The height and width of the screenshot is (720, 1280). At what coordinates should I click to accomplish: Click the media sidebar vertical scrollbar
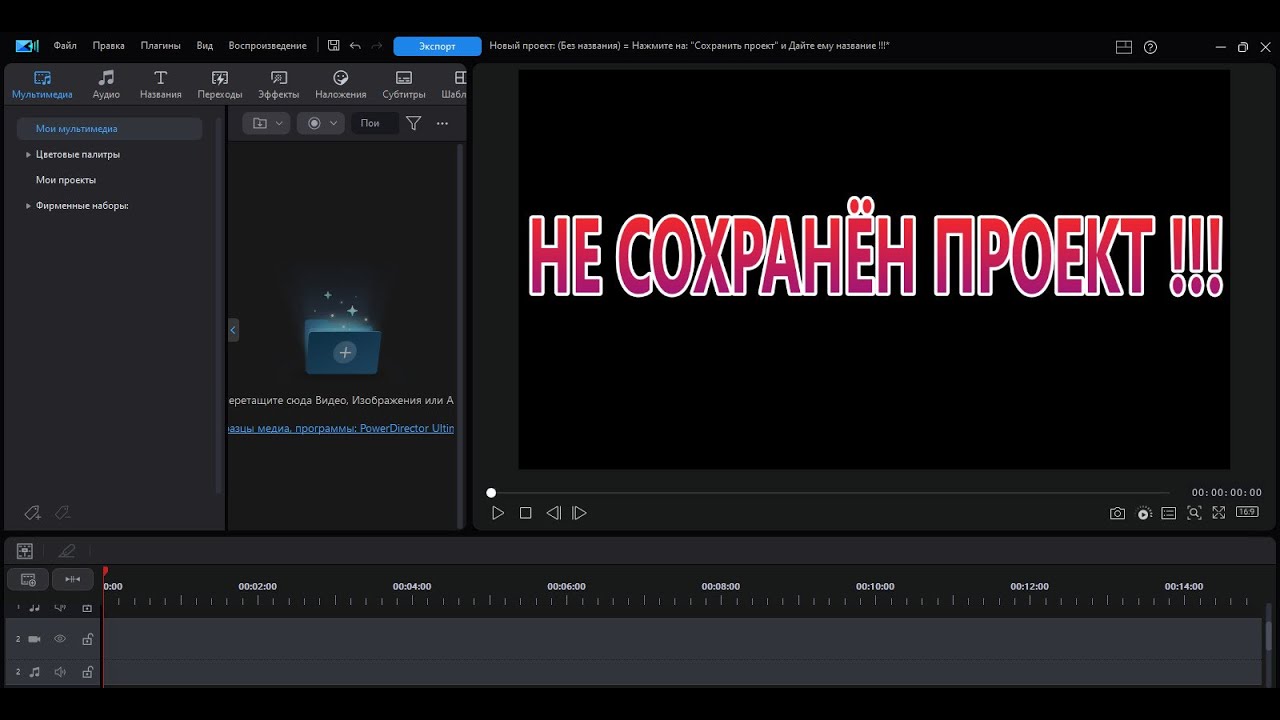pos(219,305)
